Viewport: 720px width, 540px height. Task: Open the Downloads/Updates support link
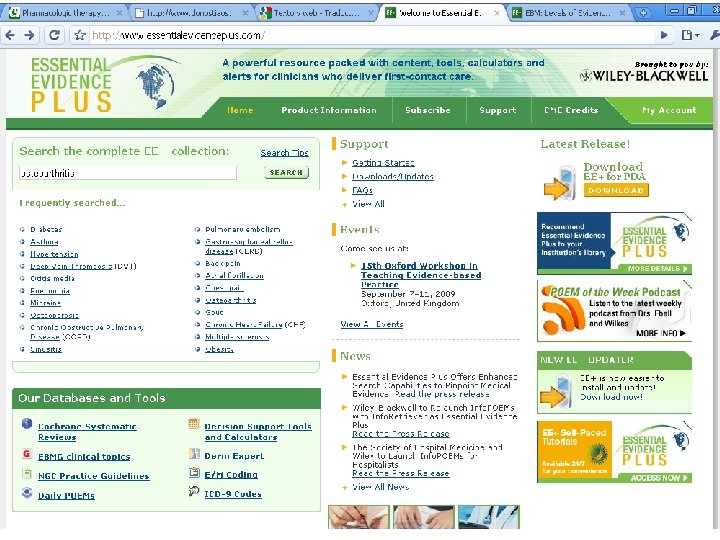pyautogui.click(x=393, y=176)
